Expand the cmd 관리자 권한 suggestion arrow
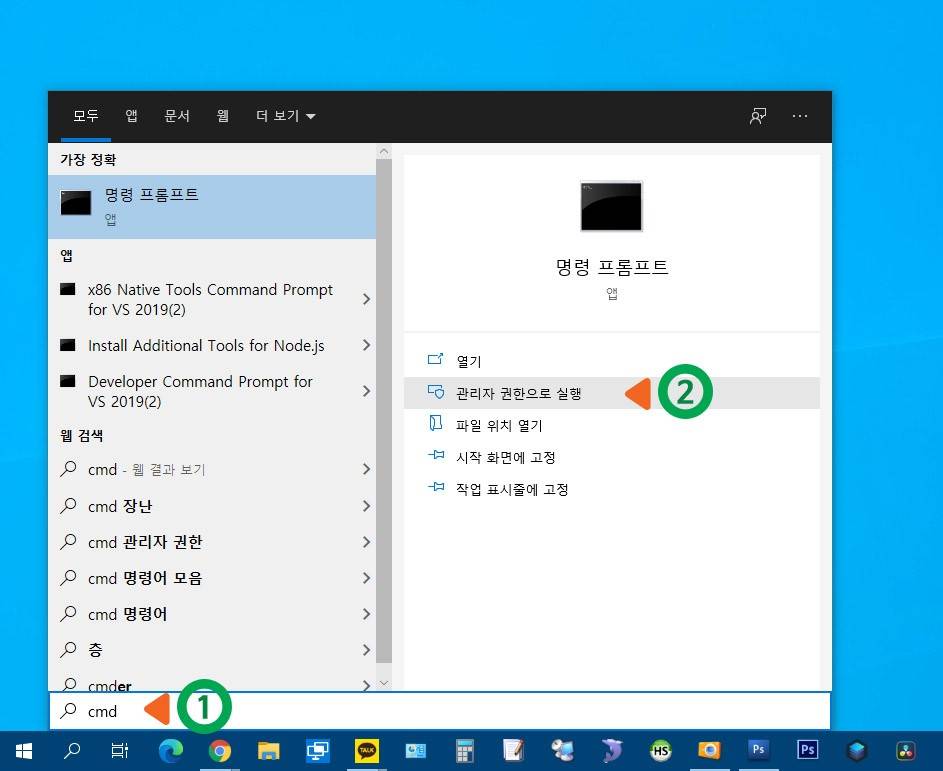The height and width of the screenshot is (771, 943). point(366,542)
